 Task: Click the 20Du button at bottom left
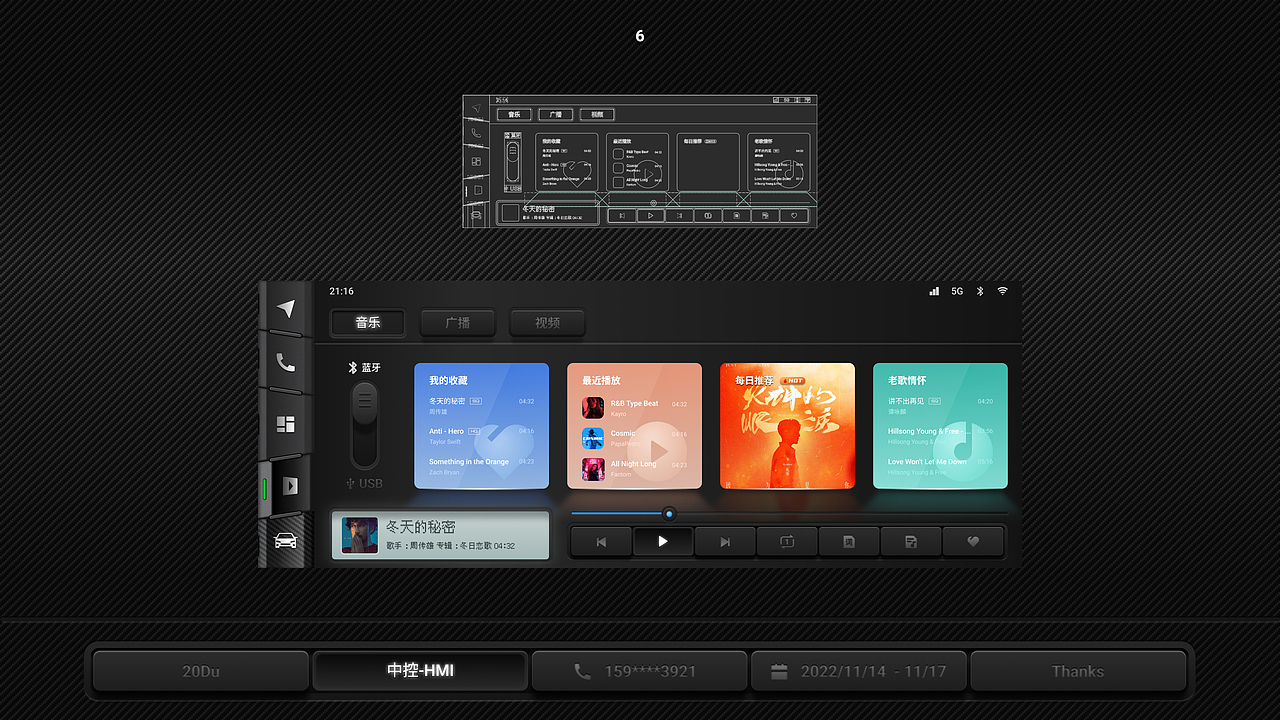(200, 671)
